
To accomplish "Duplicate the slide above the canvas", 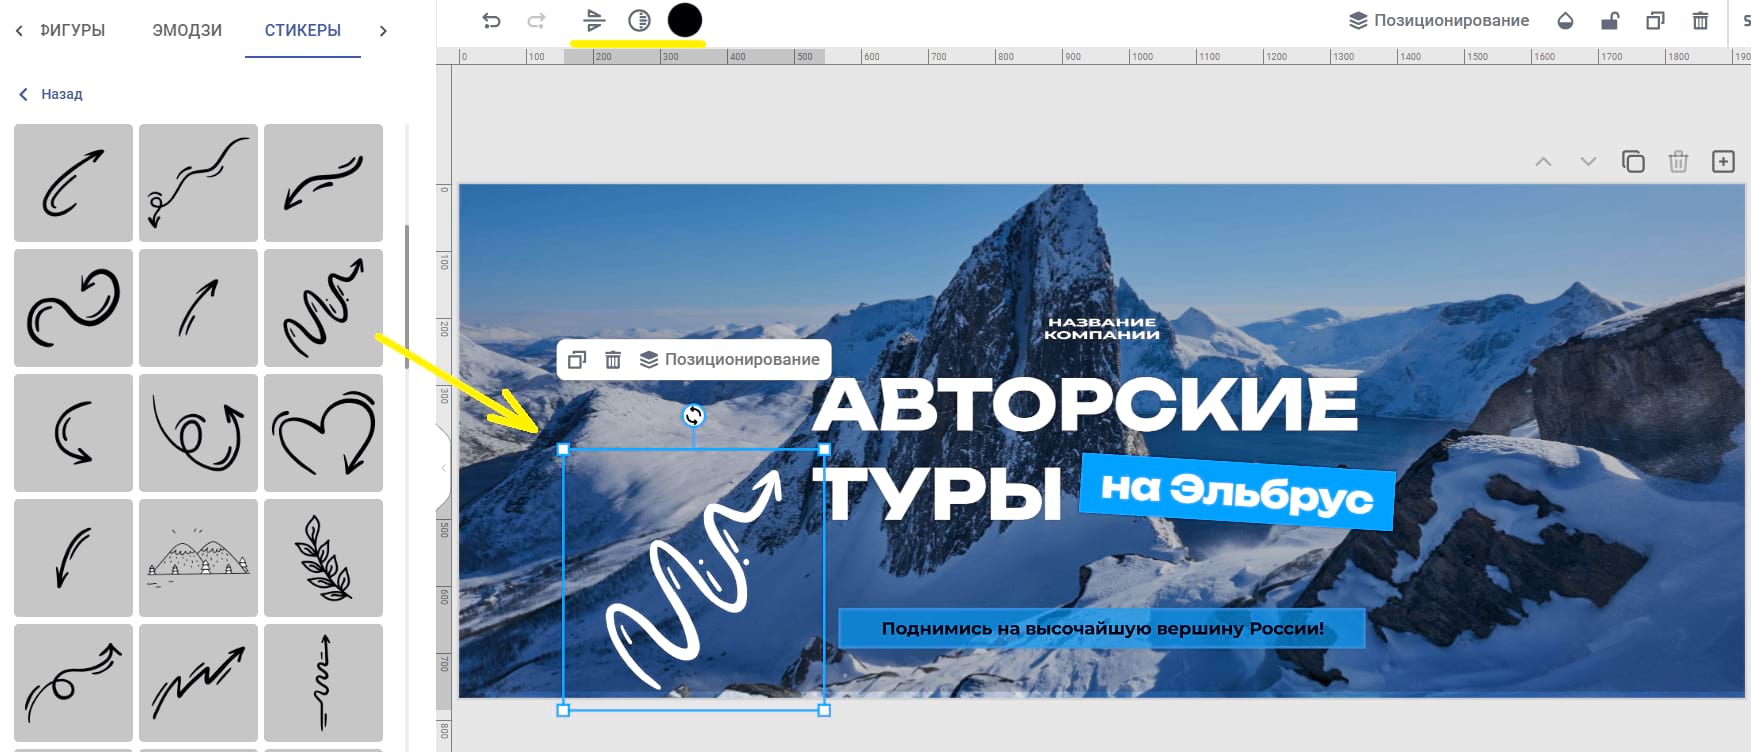I will click(x=1633, y=161).
